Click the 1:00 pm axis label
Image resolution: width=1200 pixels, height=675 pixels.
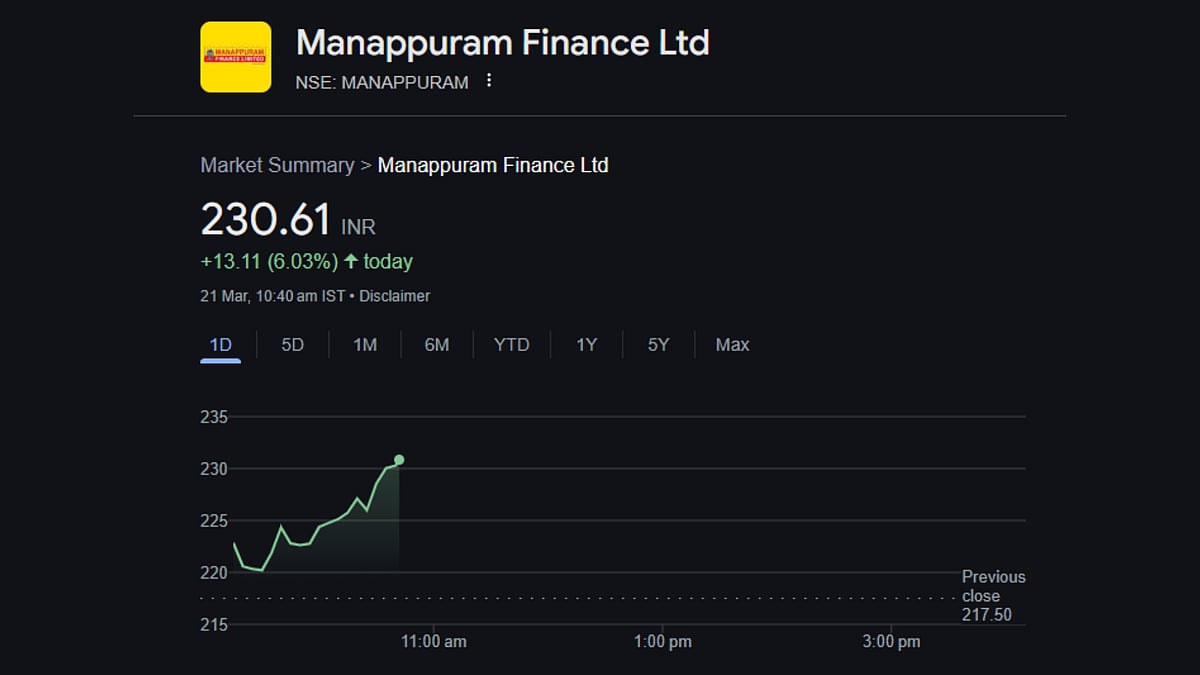tap(663, 642)
